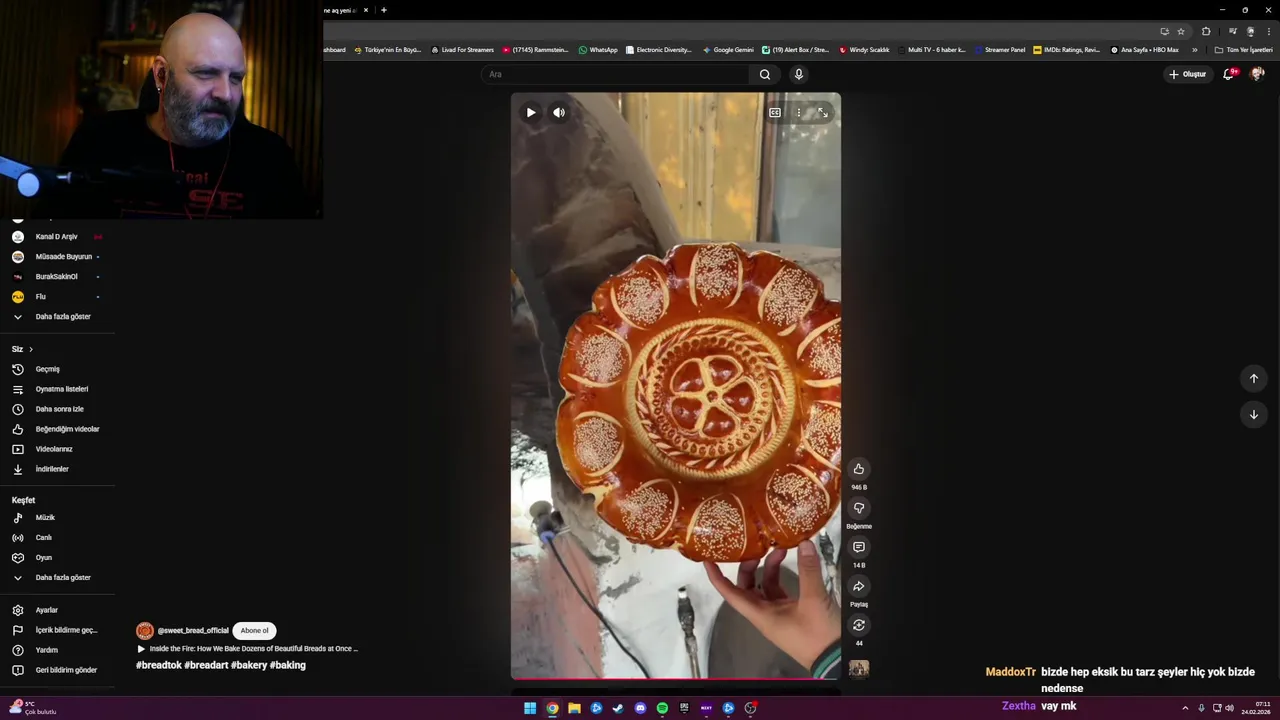Open the WhatsApp bookmark

pyautogui.click(x=598, y=50)
